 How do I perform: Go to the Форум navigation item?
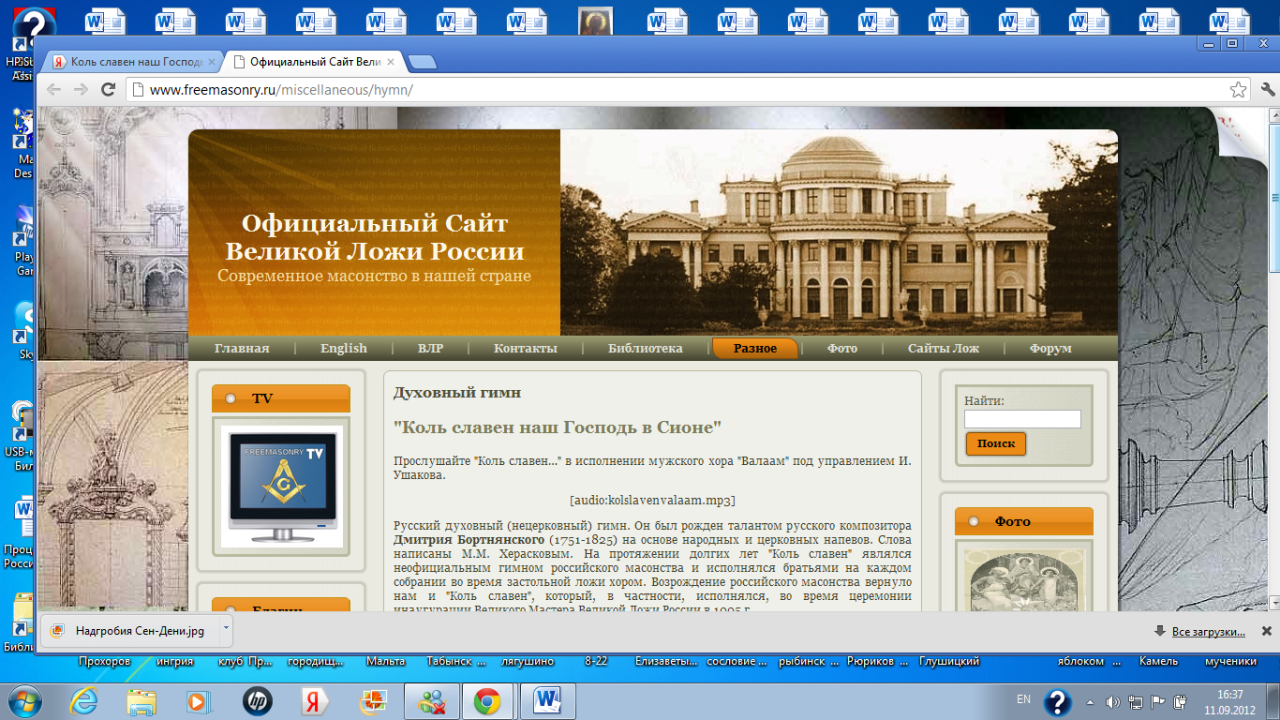tap(1050, 348)
